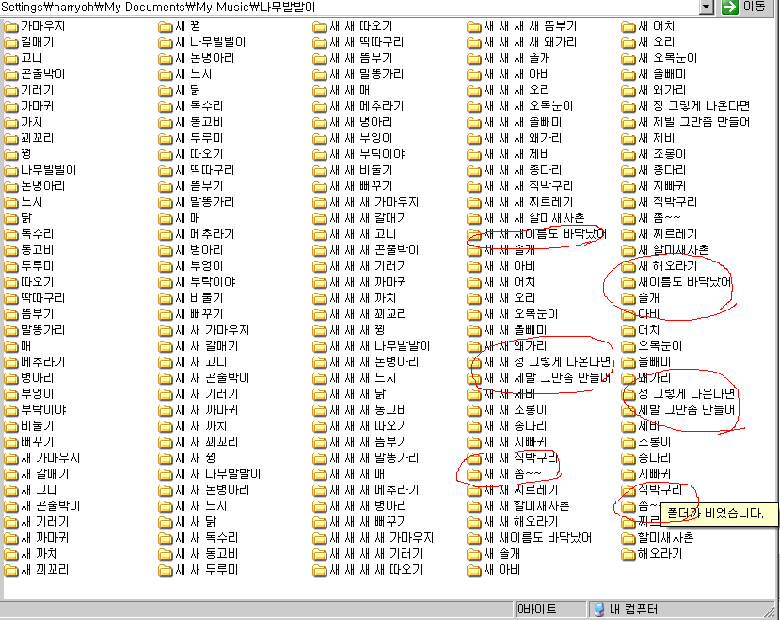Select the 기러기 folder icon
This screenshot has height=620, width=780.
pyautogui.click(x=11, y=90)
